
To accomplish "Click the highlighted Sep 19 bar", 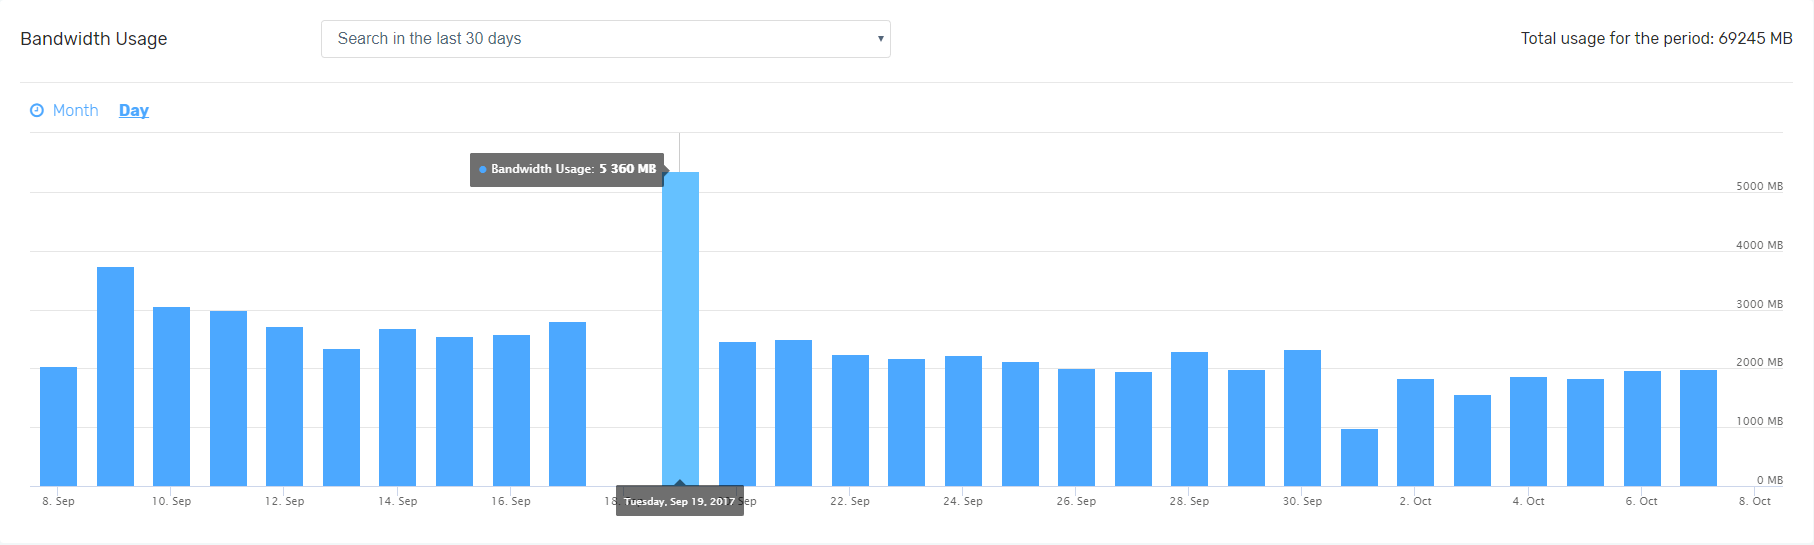I will pyautogui.click(x=680, y=330).
